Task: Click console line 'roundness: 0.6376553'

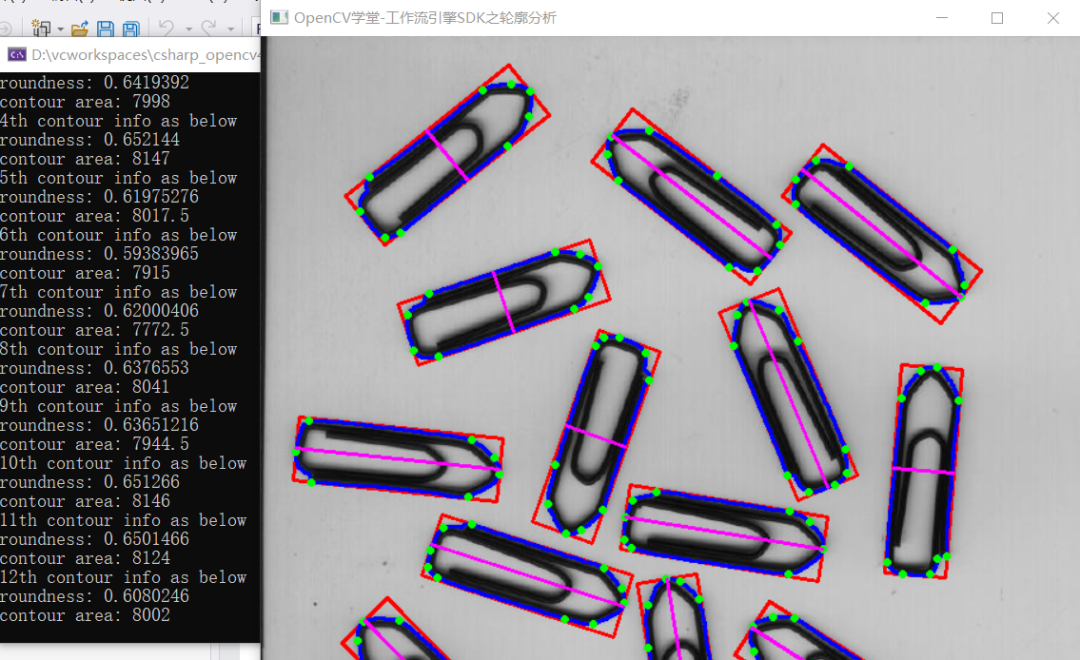Action: tap(95, 368)
